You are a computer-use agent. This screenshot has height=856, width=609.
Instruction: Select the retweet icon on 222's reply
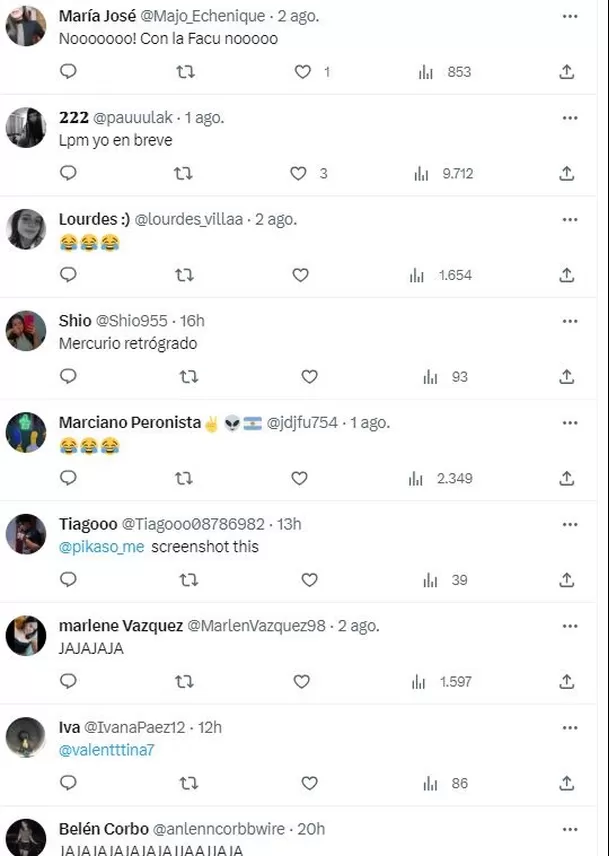pyautogui.click(x=182, y=173)
